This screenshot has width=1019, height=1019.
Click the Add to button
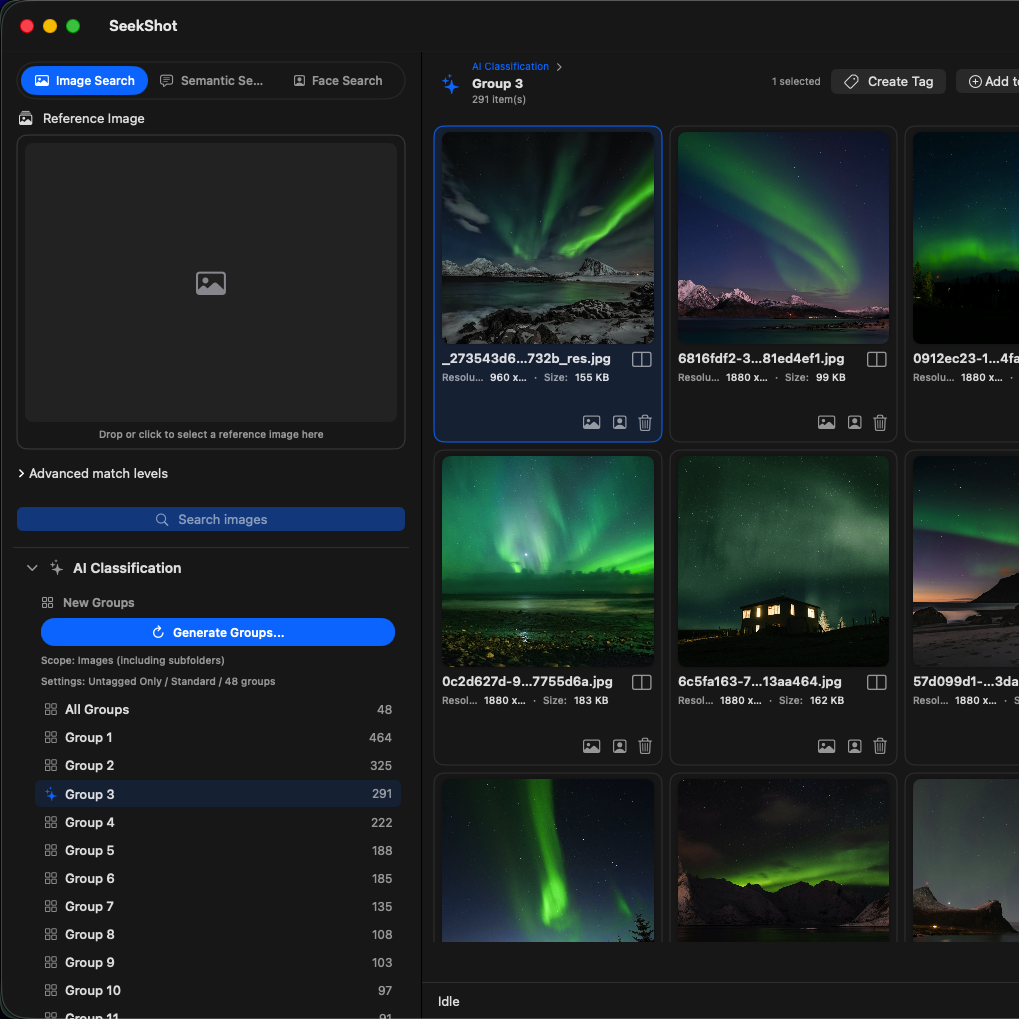point(988,81)
